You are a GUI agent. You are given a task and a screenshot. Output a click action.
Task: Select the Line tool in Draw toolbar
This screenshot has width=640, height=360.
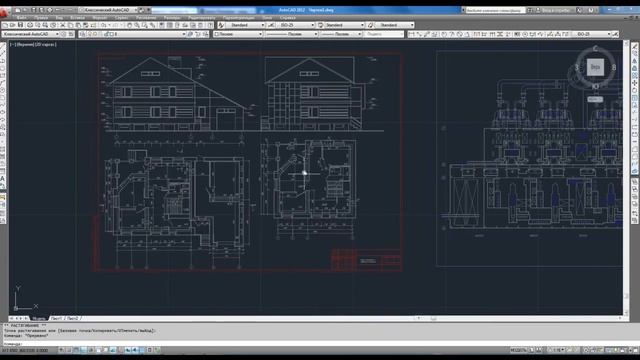tap(3, 46)
